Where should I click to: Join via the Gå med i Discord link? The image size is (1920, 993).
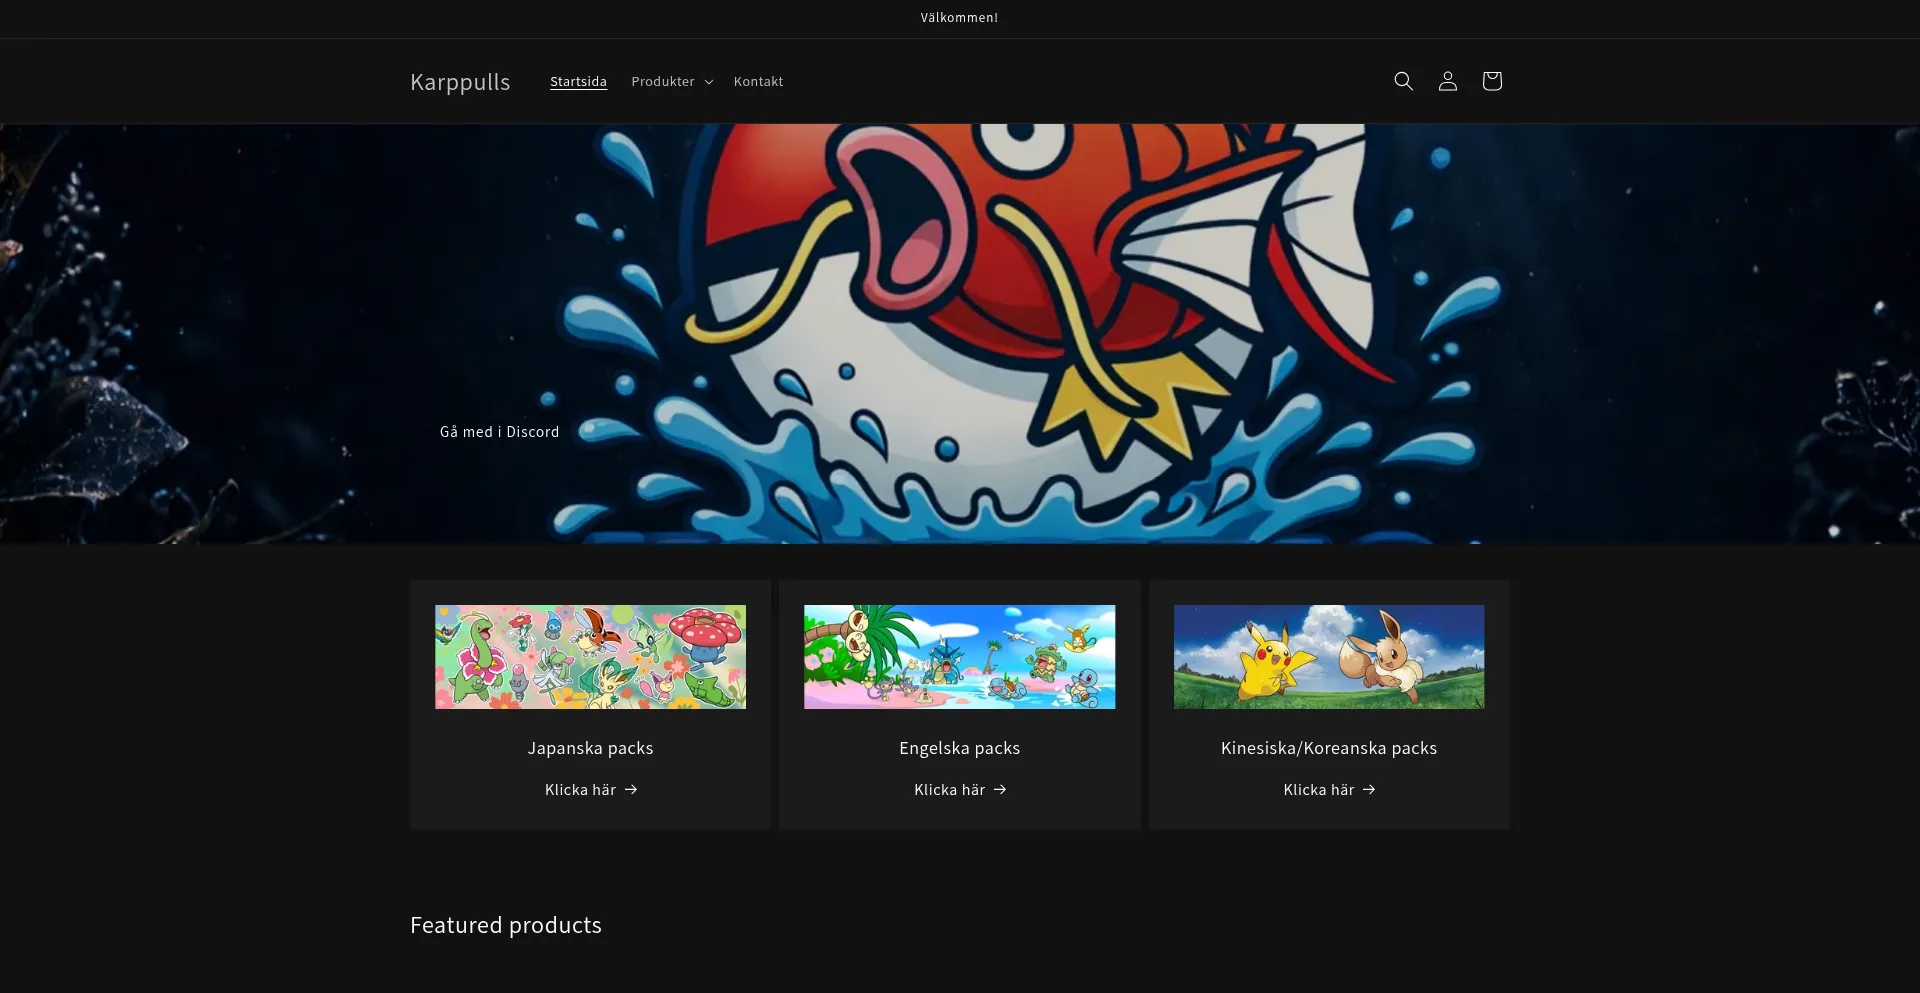[499, 432]
